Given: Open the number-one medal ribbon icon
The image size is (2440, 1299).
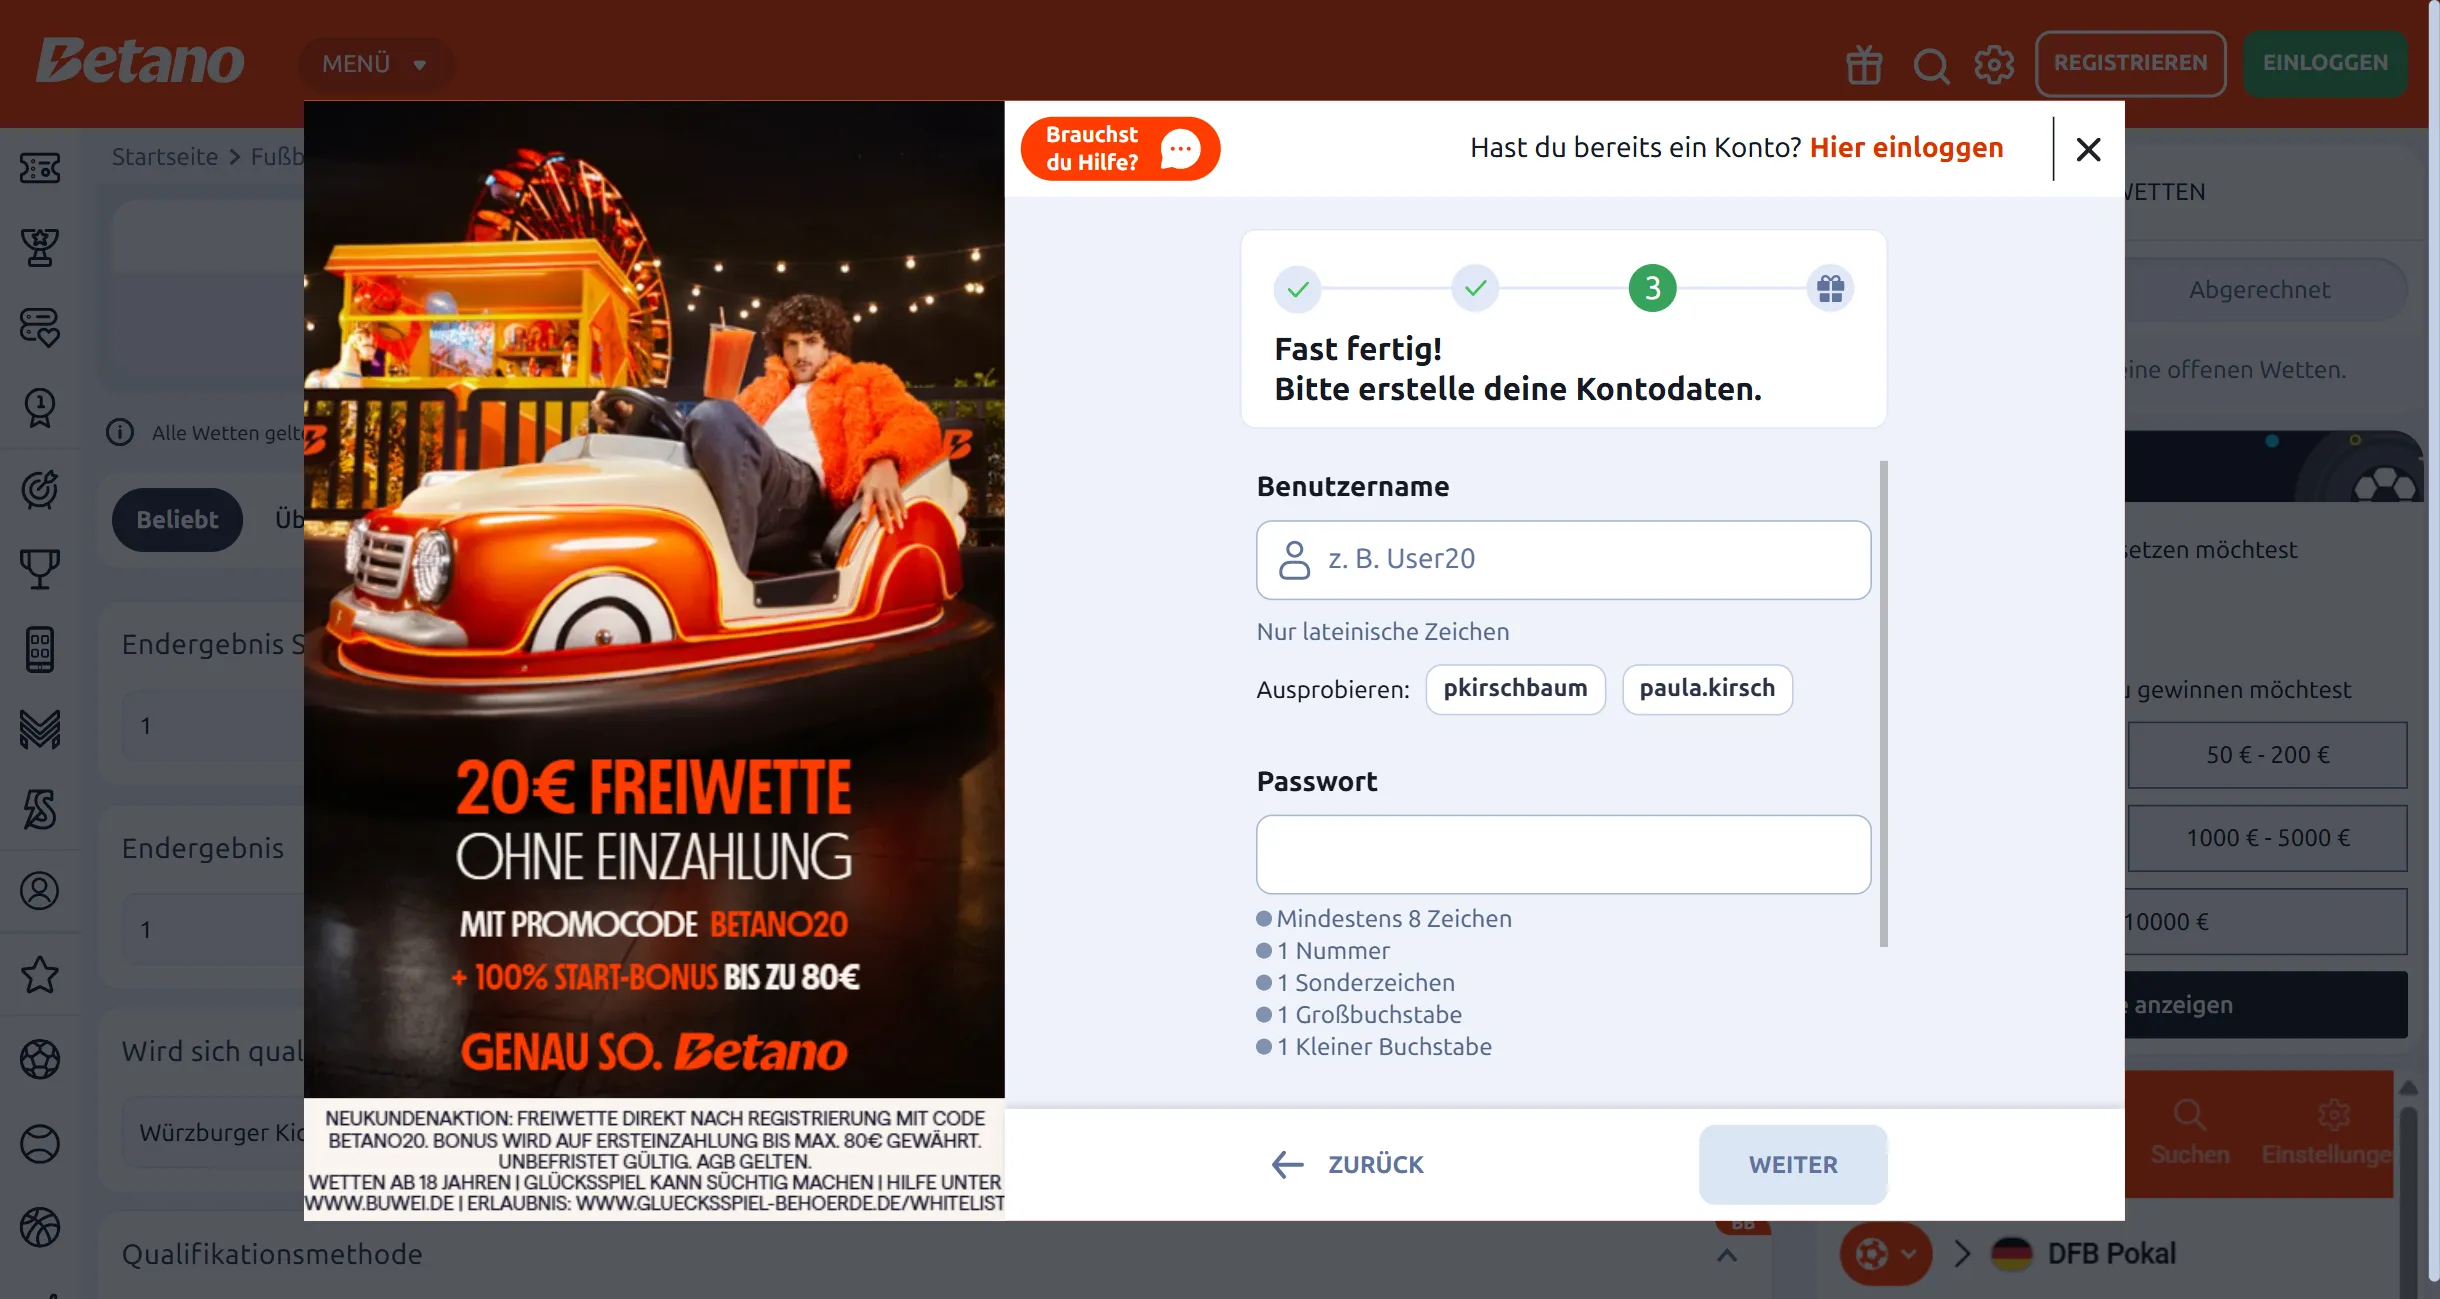Looking at the screenshot, I should [40, 408].
